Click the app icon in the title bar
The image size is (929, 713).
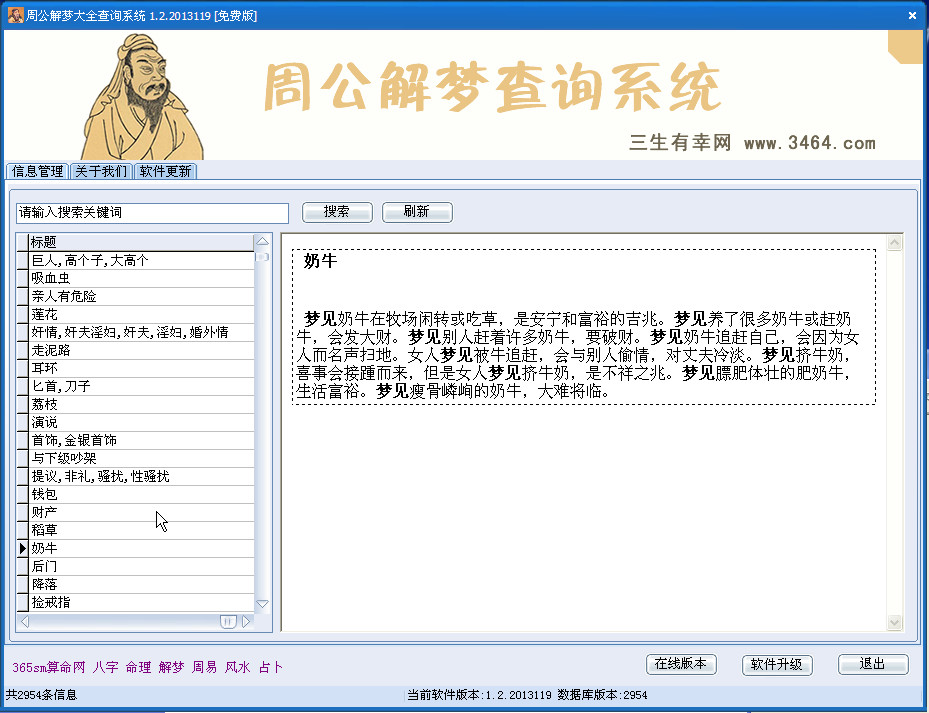[x=15, y=15]
